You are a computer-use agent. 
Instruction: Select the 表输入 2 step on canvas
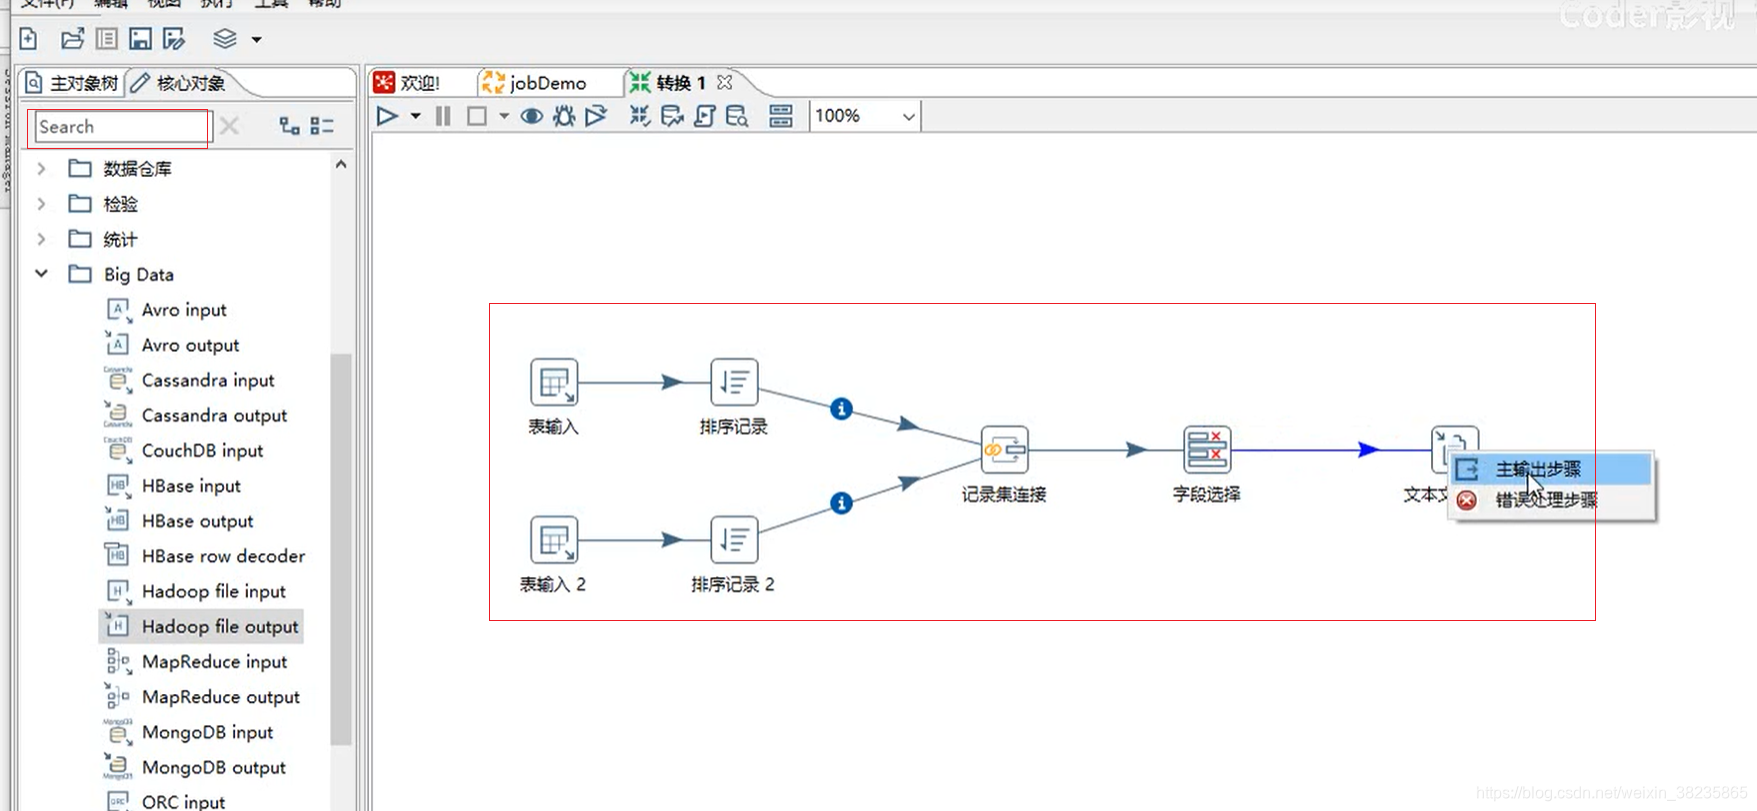[x=554, y=540]
